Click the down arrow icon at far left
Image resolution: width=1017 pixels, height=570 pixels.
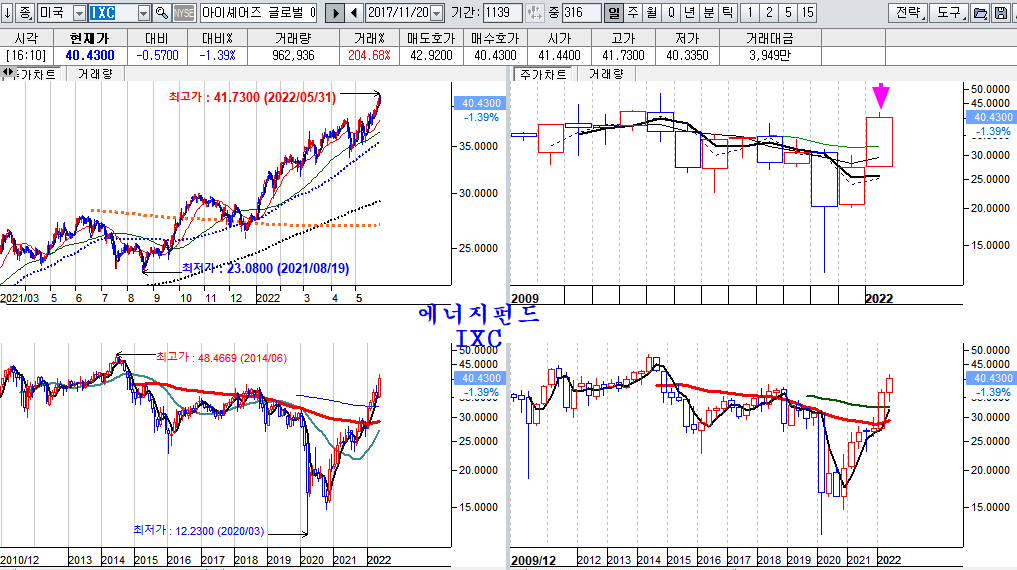coord(8,13)
